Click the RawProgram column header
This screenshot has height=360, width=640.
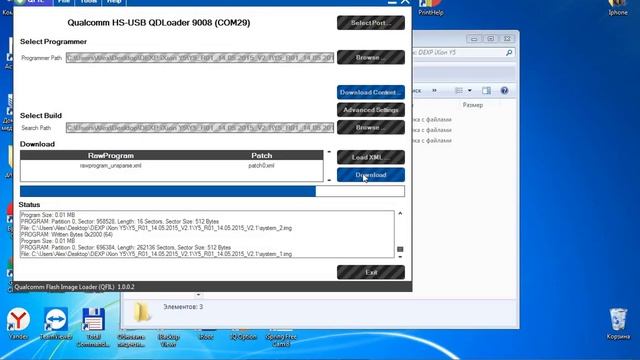[x=111, y=156]
